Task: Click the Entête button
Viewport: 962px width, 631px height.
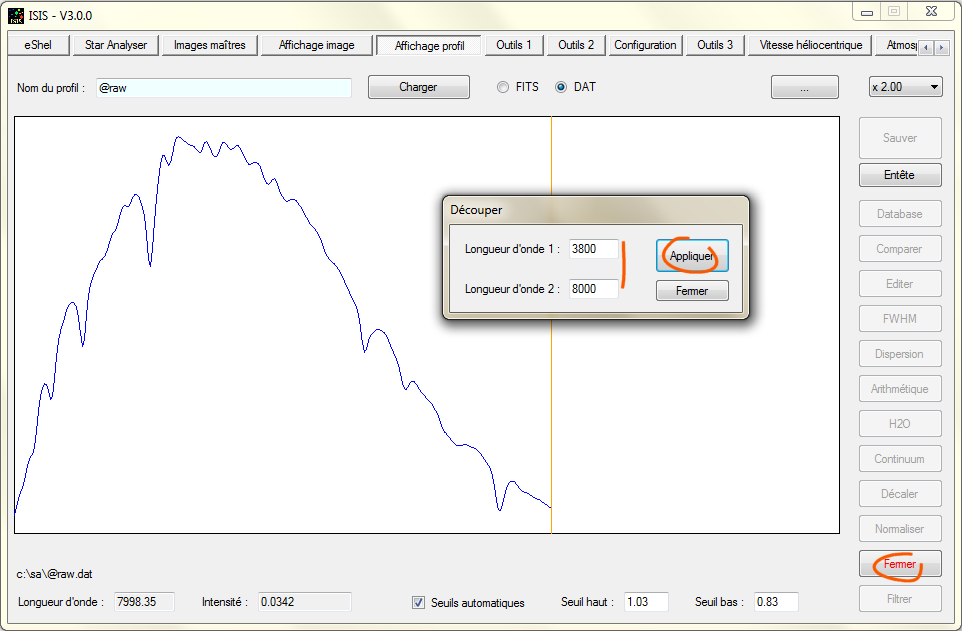Action: click(x=899, y=174)
